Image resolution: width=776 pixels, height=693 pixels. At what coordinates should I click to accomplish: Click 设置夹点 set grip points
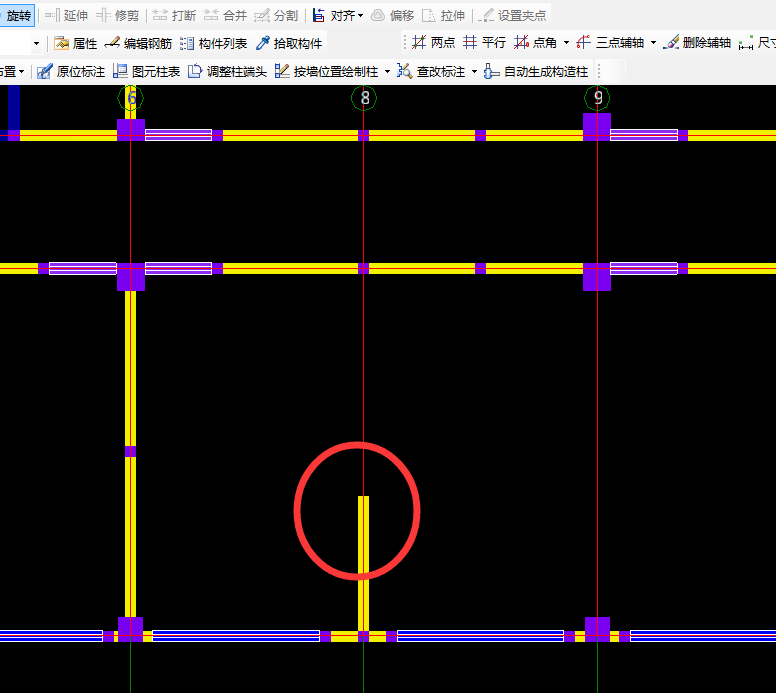tap(512, 16)
